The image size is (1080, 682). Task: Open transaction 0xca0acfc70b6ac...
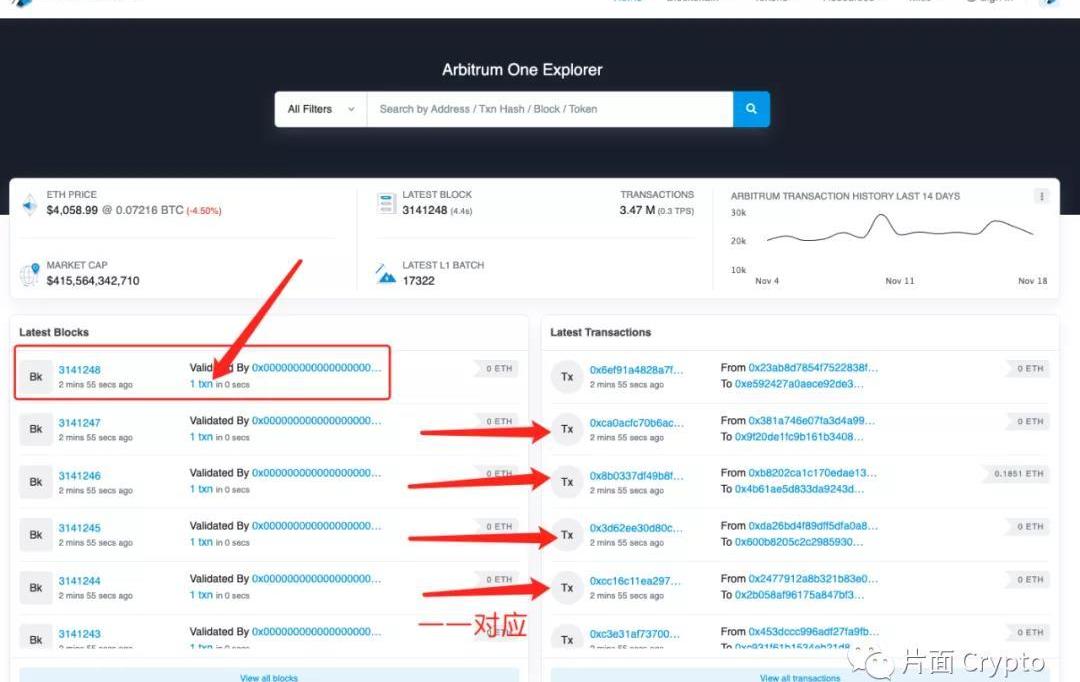click(636, 423)
